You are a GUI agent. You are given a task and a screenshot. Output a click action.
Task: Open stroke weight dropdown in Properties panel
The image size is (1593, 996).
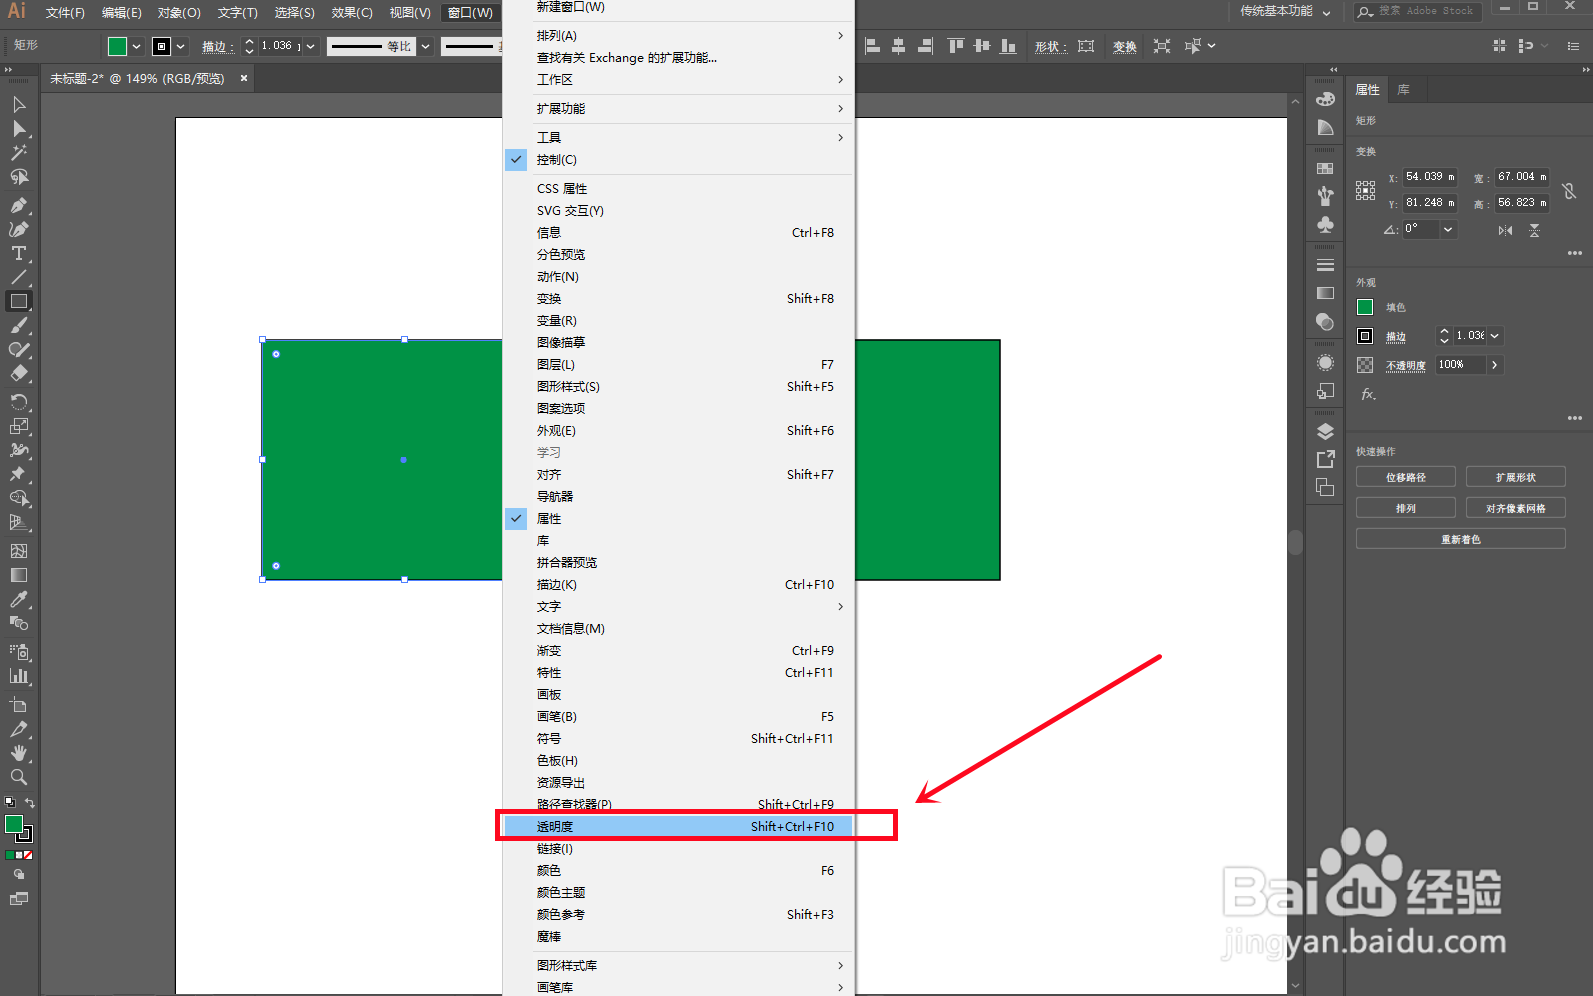(1495, 336)
